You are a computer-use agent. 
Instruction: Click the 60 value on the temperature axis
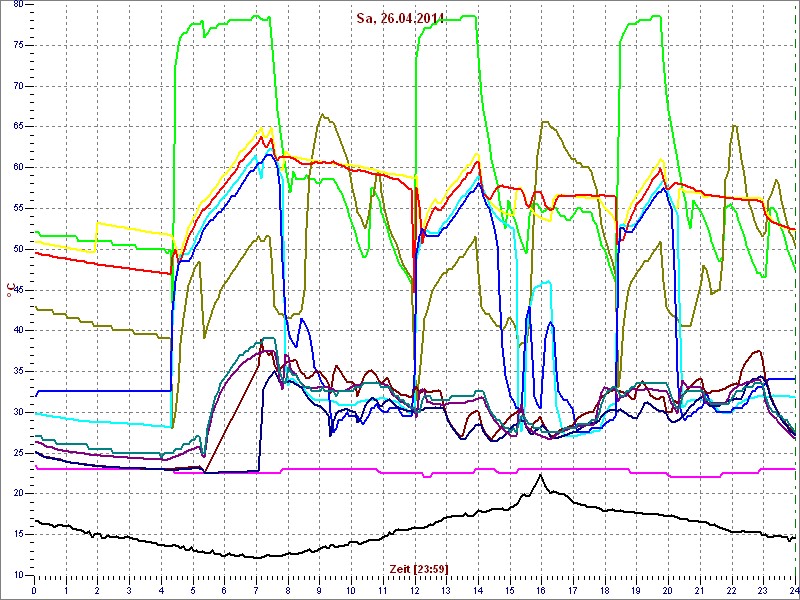18,167
